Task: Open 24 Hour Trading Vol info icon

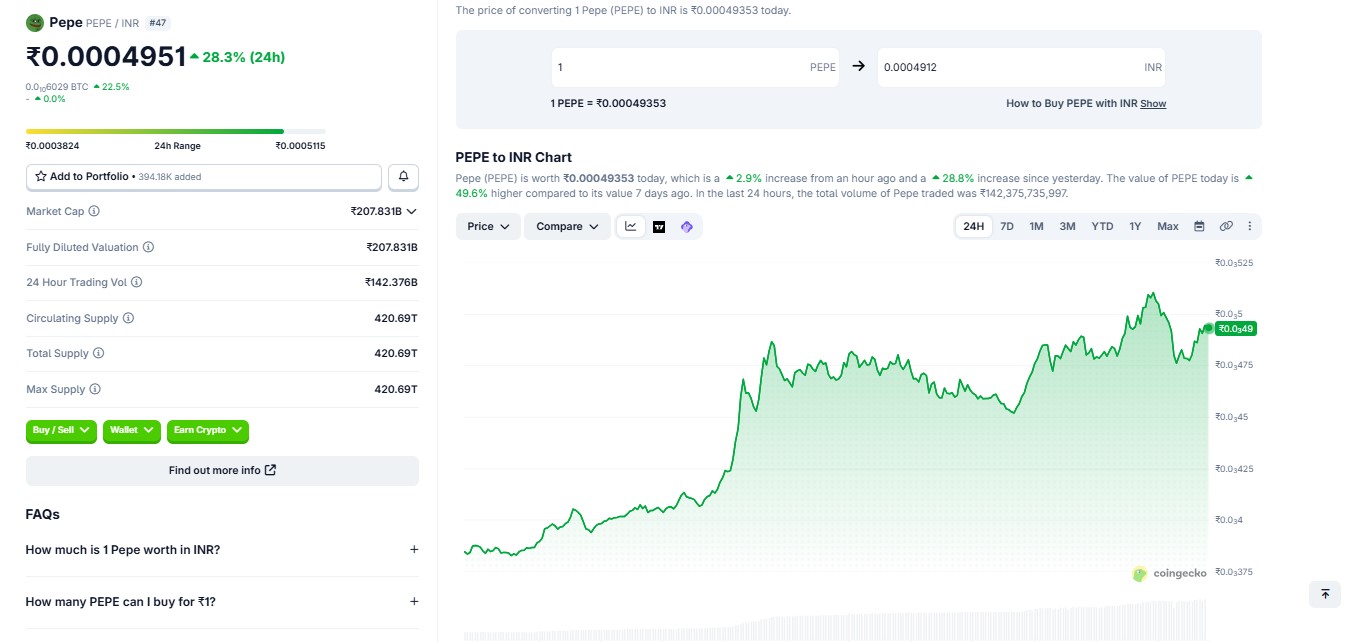Action: tap(136, 282)
